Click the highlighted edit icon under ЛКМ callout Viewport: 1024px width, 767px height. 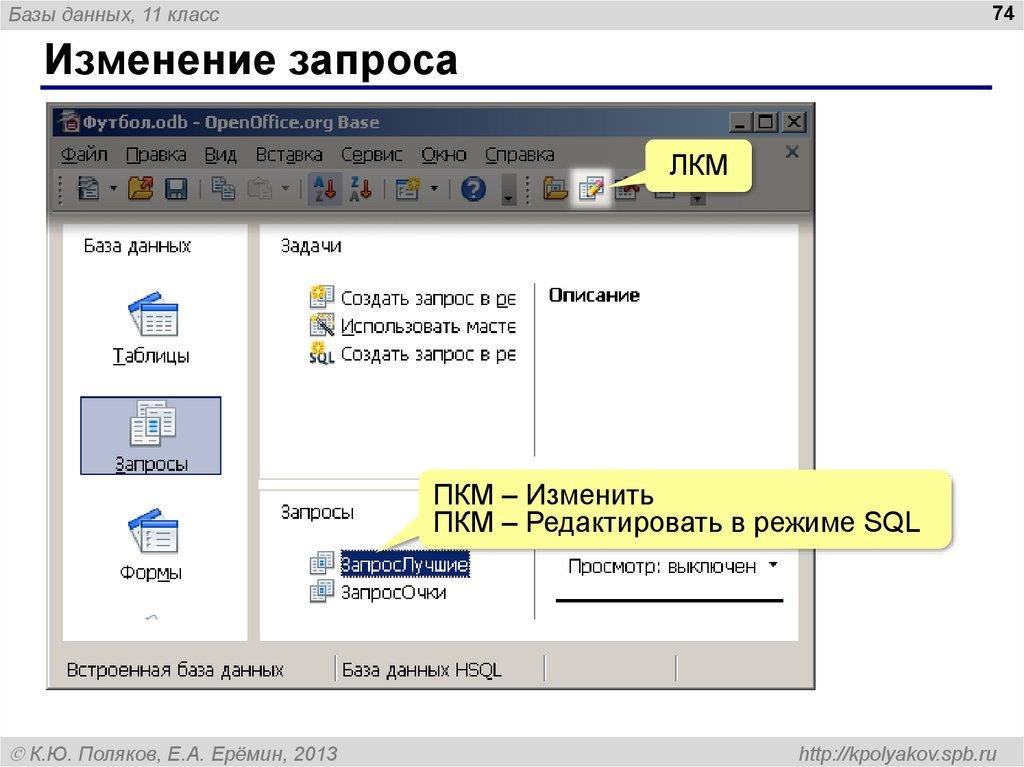click(x=591, y=190)
